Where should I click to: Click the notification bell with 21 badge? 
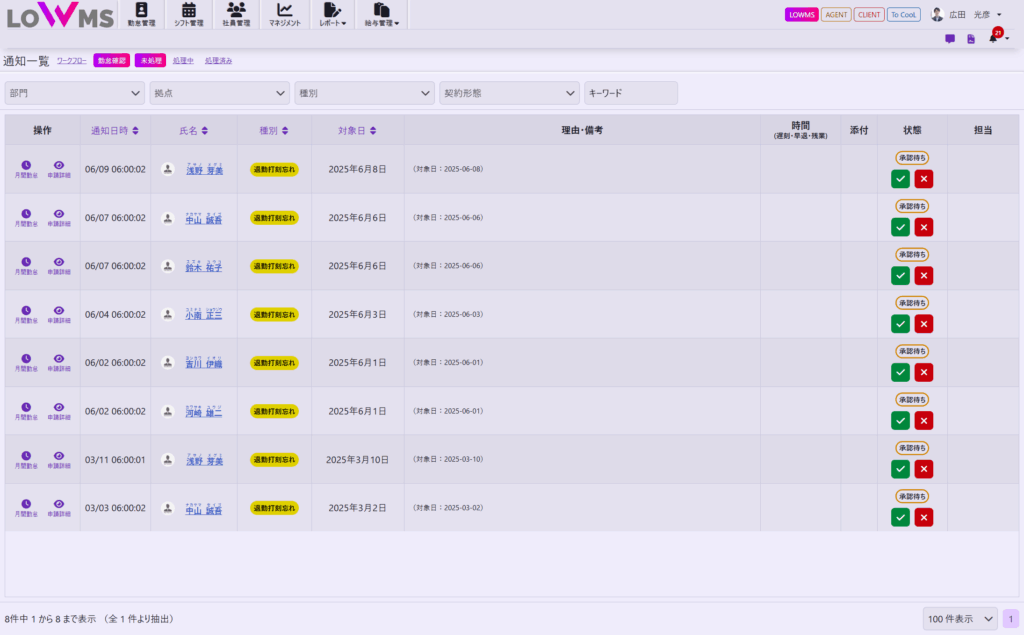pos(994,38)
